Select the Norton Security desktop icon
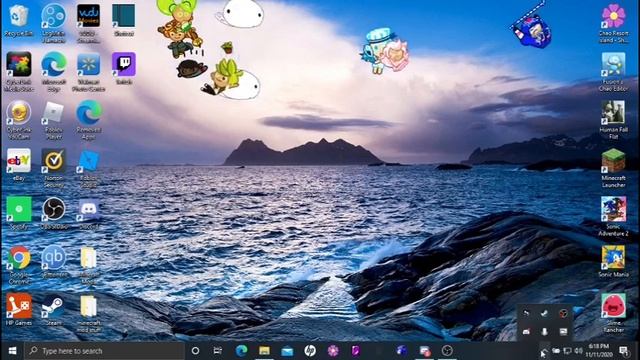 (x=53, y=168)
